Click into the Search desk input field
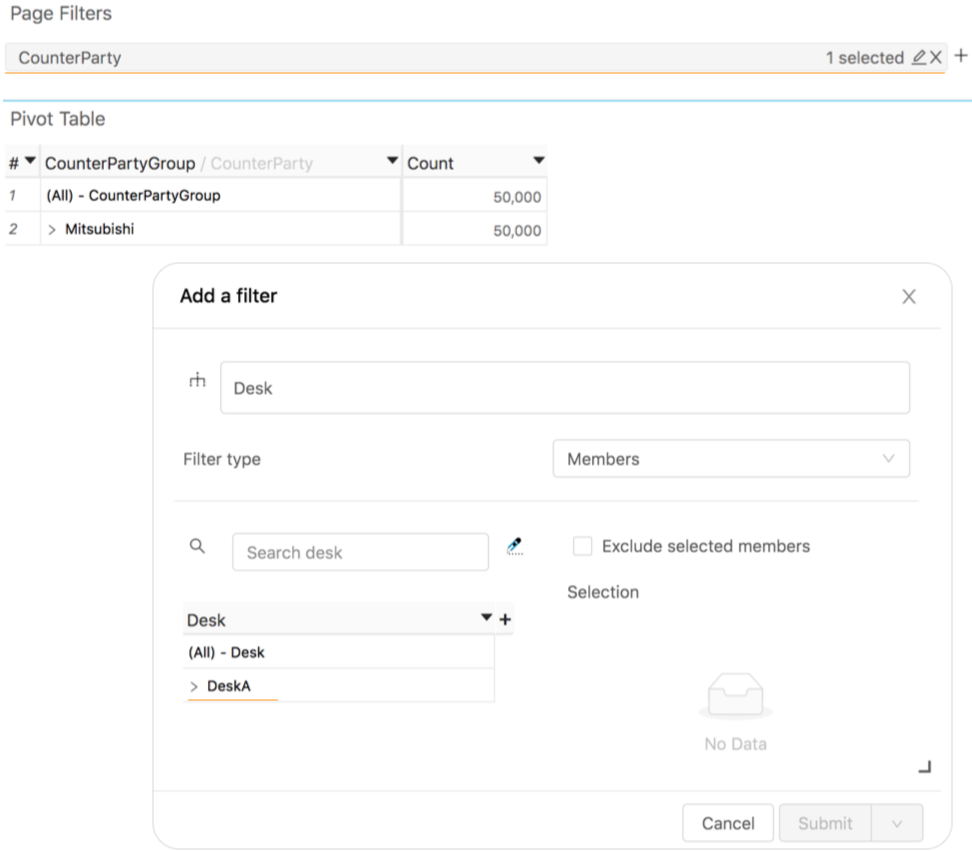The image size is (972, 852). coord(360,552)
